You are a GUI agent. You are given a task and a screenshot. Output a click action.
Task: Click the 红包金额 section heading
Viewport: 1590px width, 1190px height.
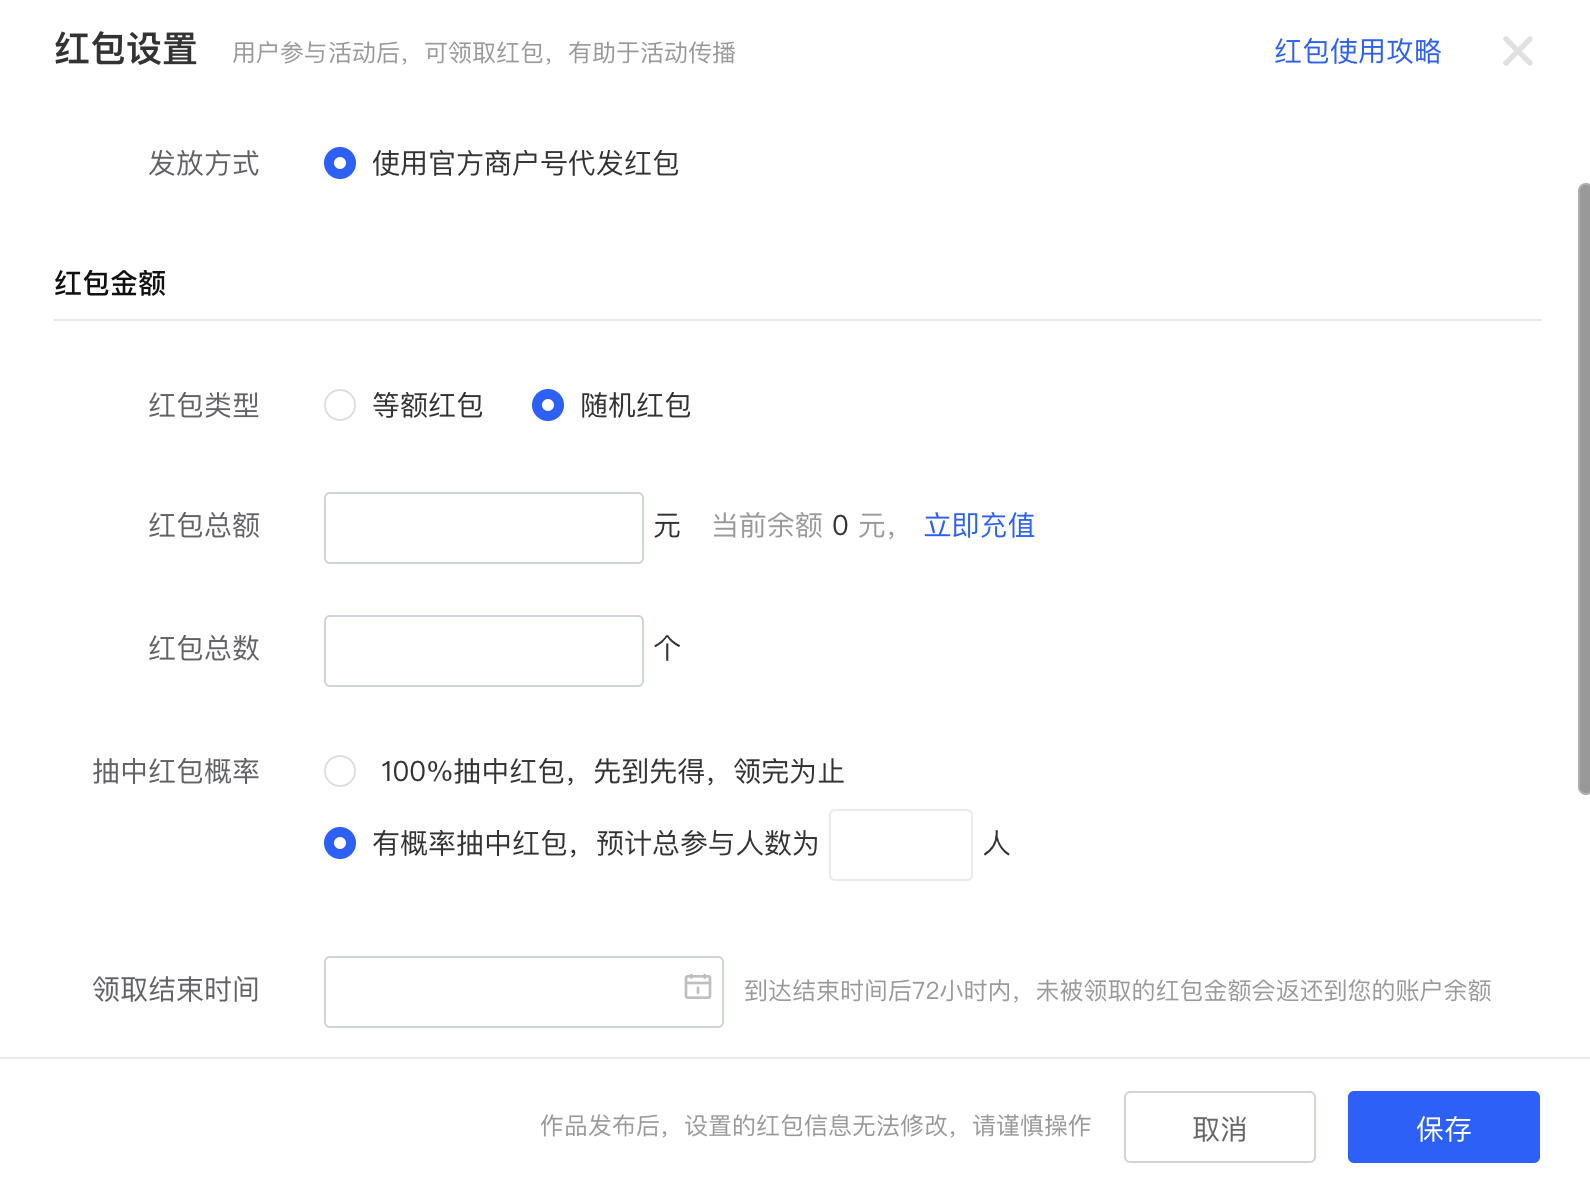[x=110, y=284]
